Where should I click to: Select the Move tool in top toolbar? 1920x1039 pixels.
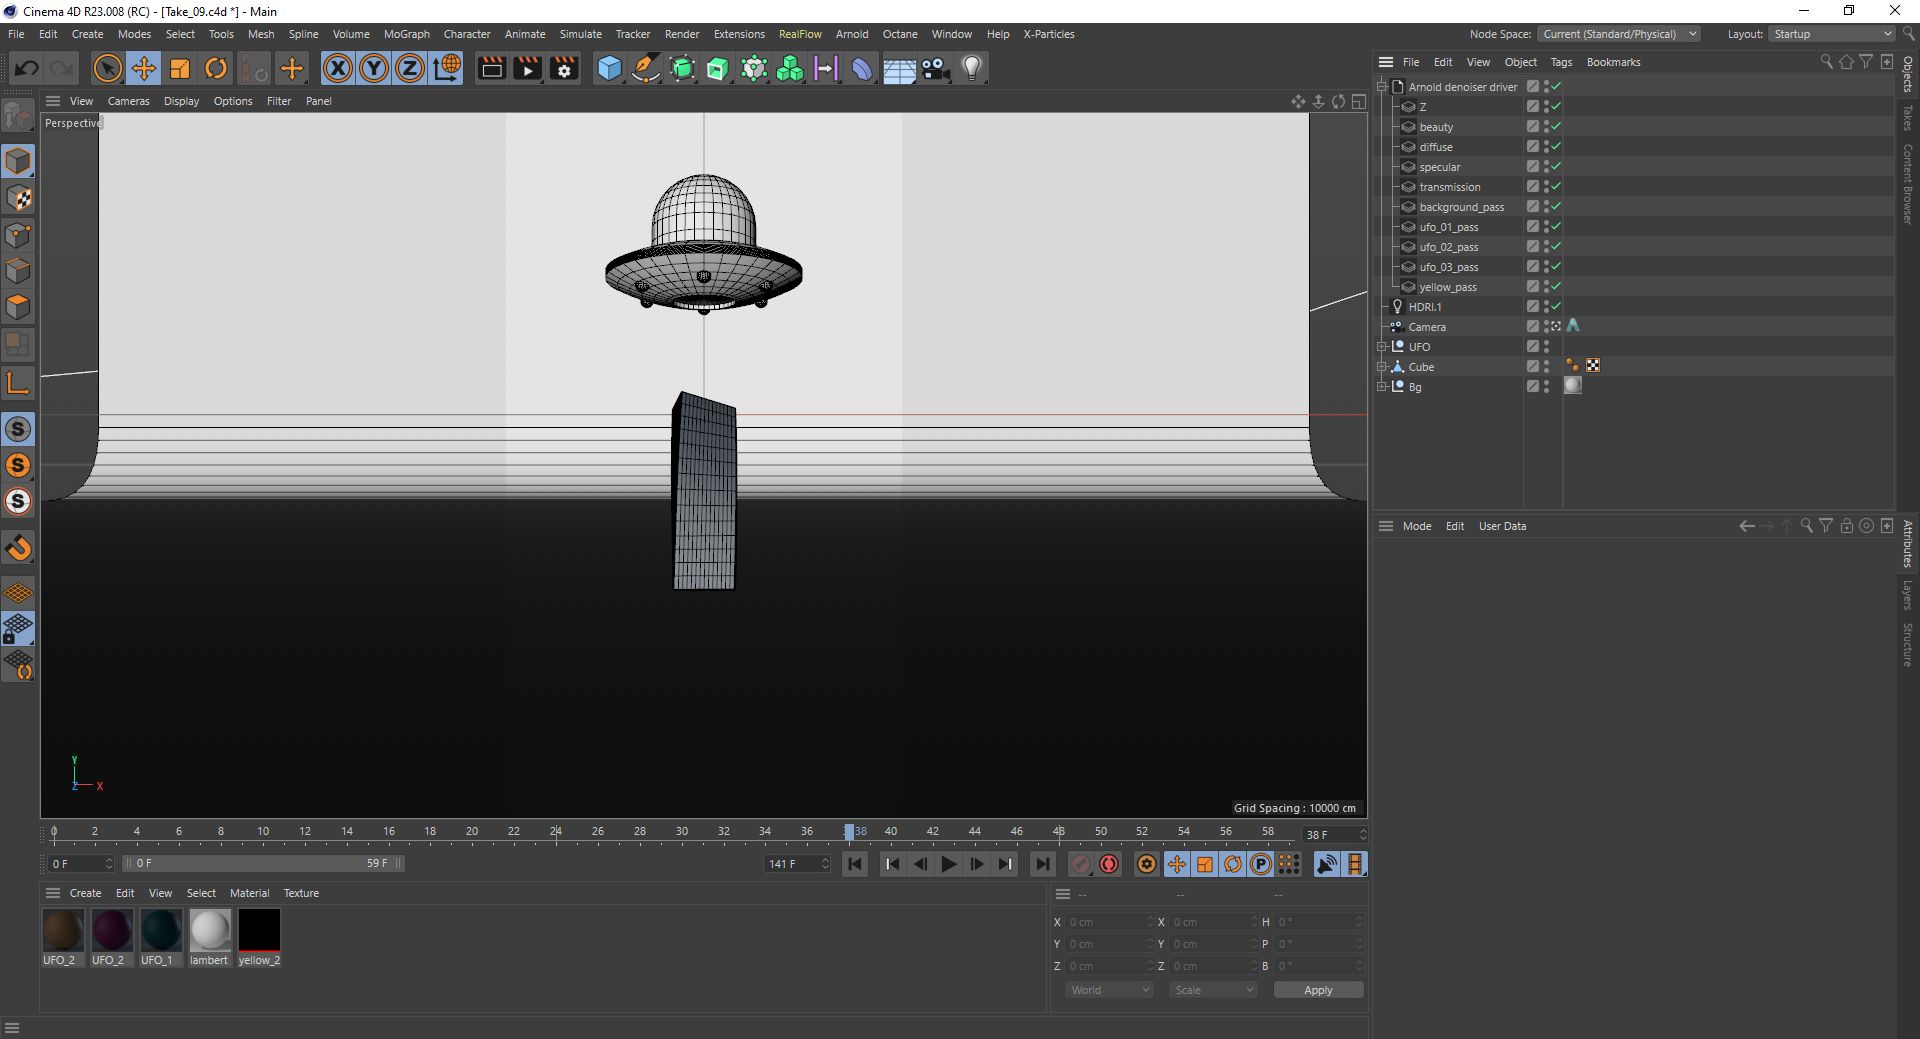143,68
